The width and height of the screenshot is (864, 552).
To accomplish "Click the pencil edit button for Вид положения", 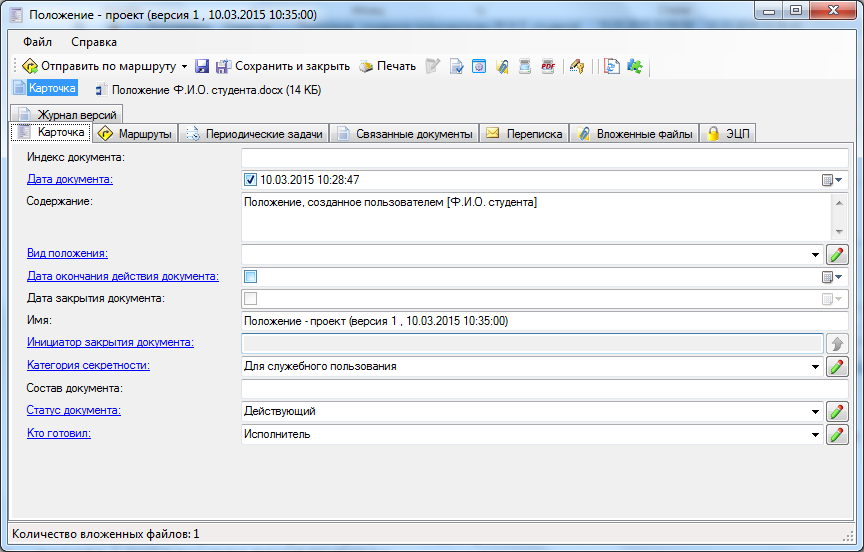I will point(837,255).
